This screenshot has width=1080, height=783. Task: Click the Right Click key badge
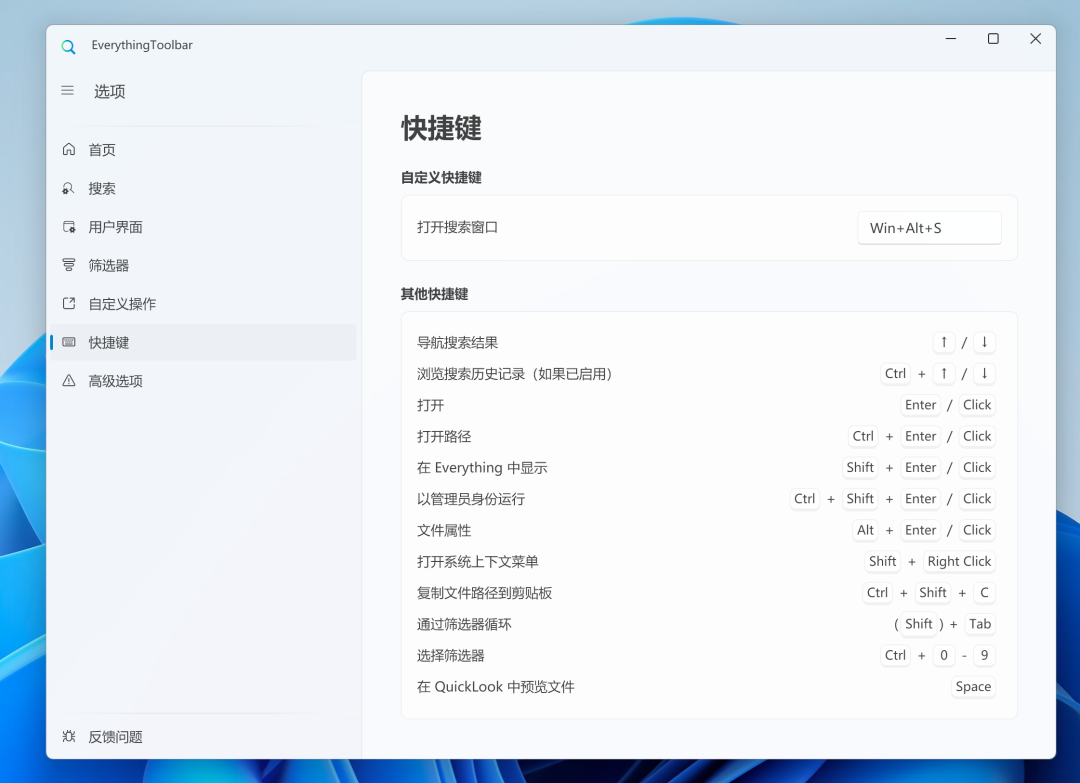coord(959,561)
